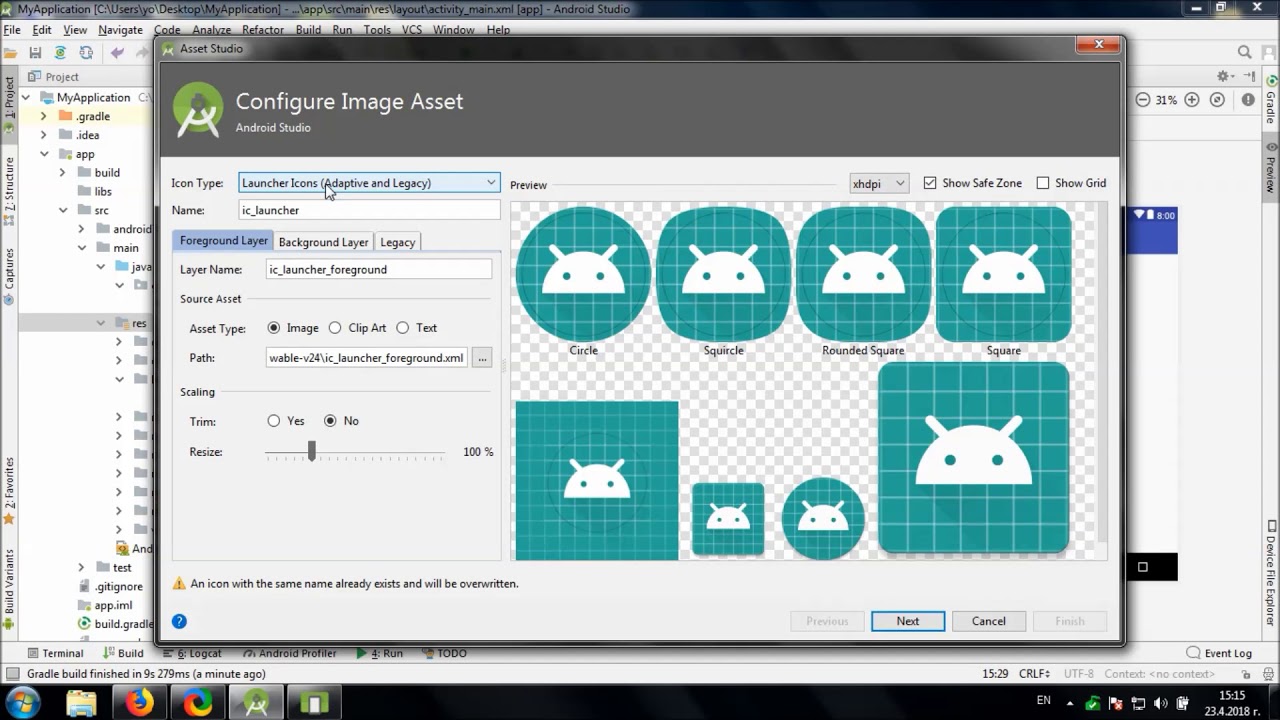1280x720 pixels.
Task: Click the Resize slider handle
Action: (312, 451)
